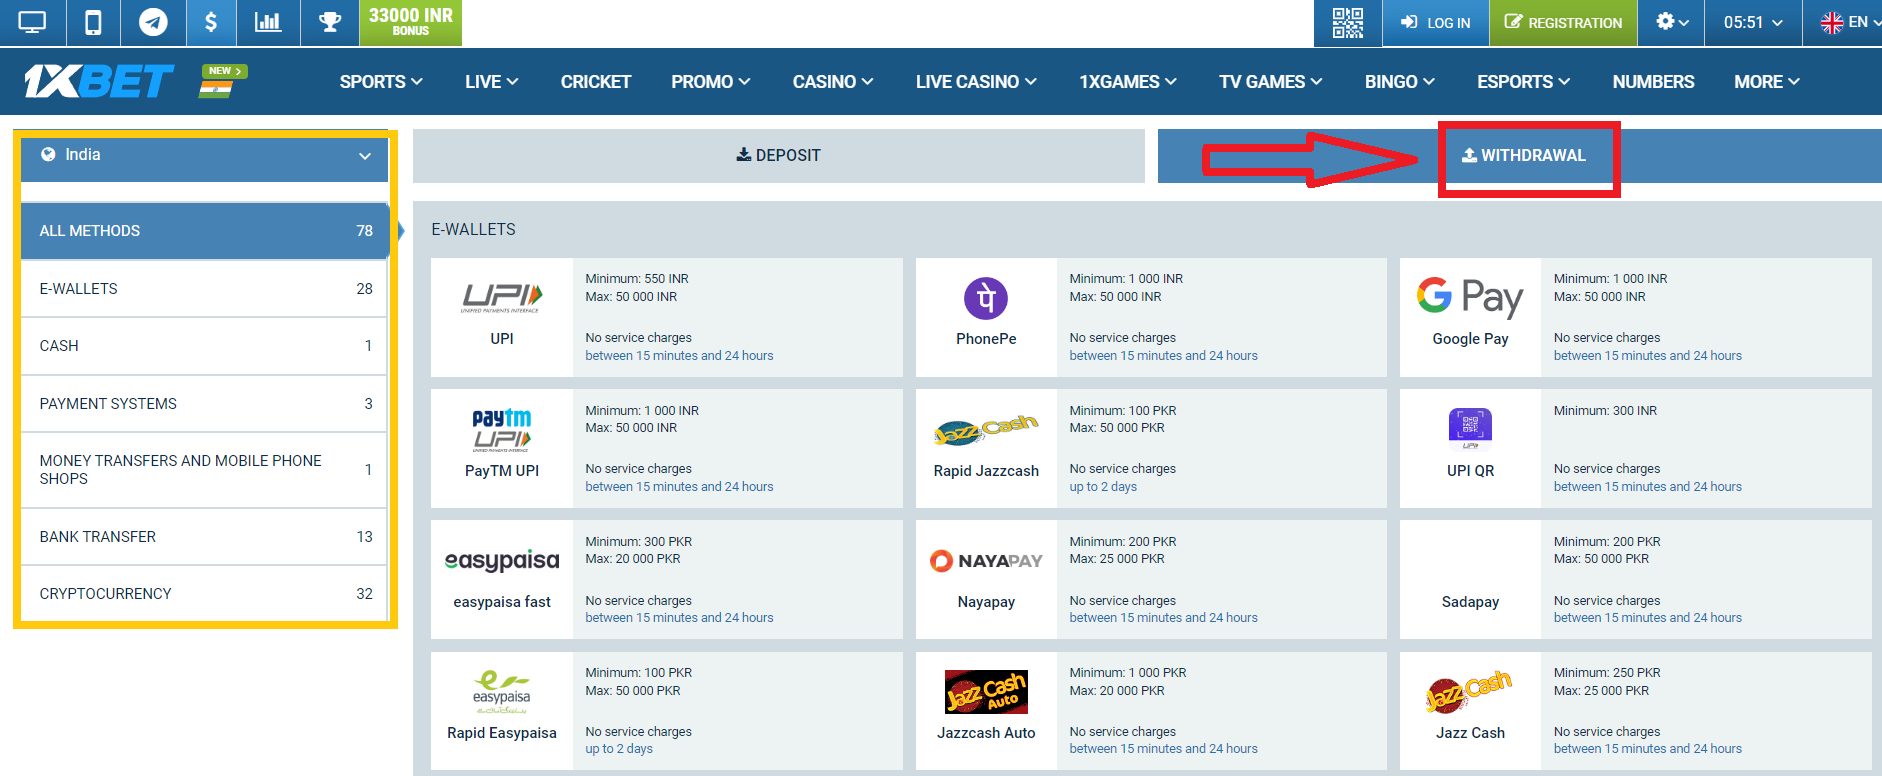Choose the Rapid Easypaisa logo

[x=502, y=692]
